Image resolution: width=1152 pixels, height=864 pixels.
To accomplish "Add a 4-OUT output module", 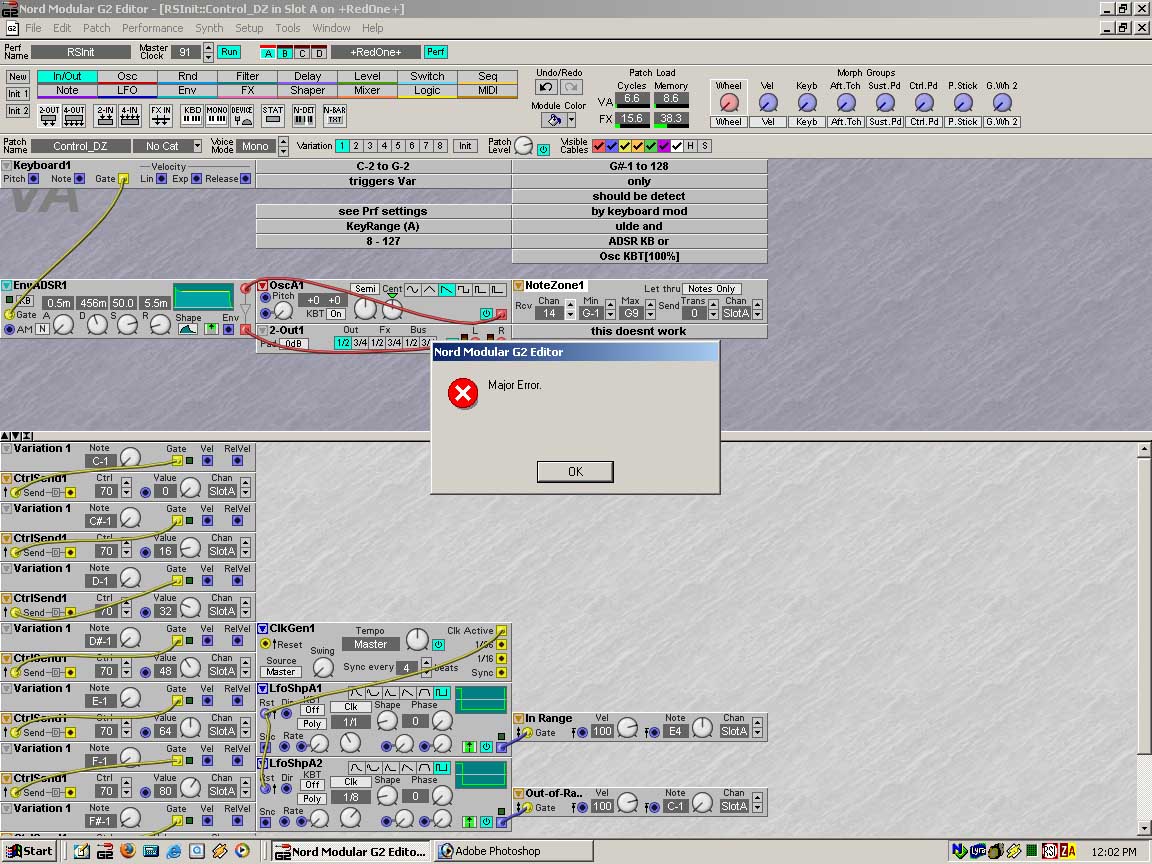I will coord(73,115).
